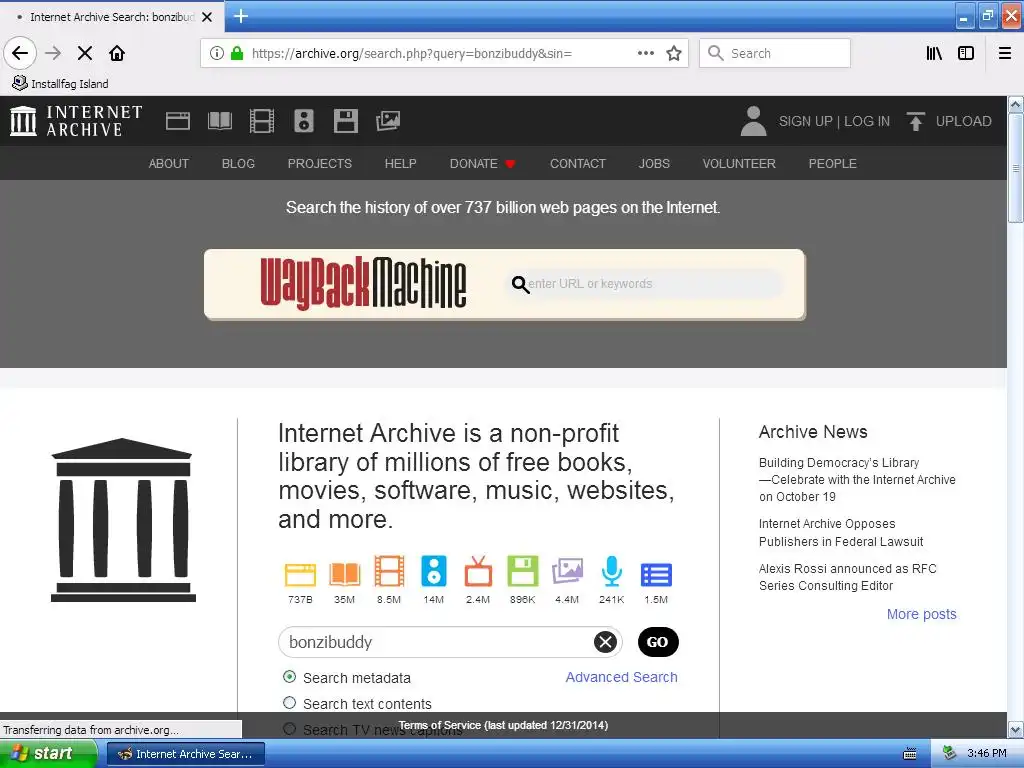This screenshot has height=768, width=1024.
Task: Open a new tab with plus button
Action: click(241, 16)
